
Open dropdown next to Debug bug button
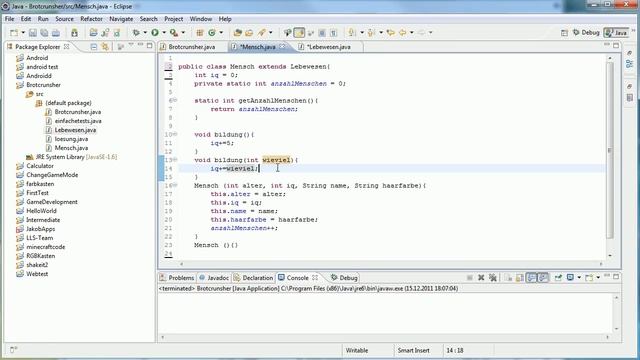tap(144, 33)
